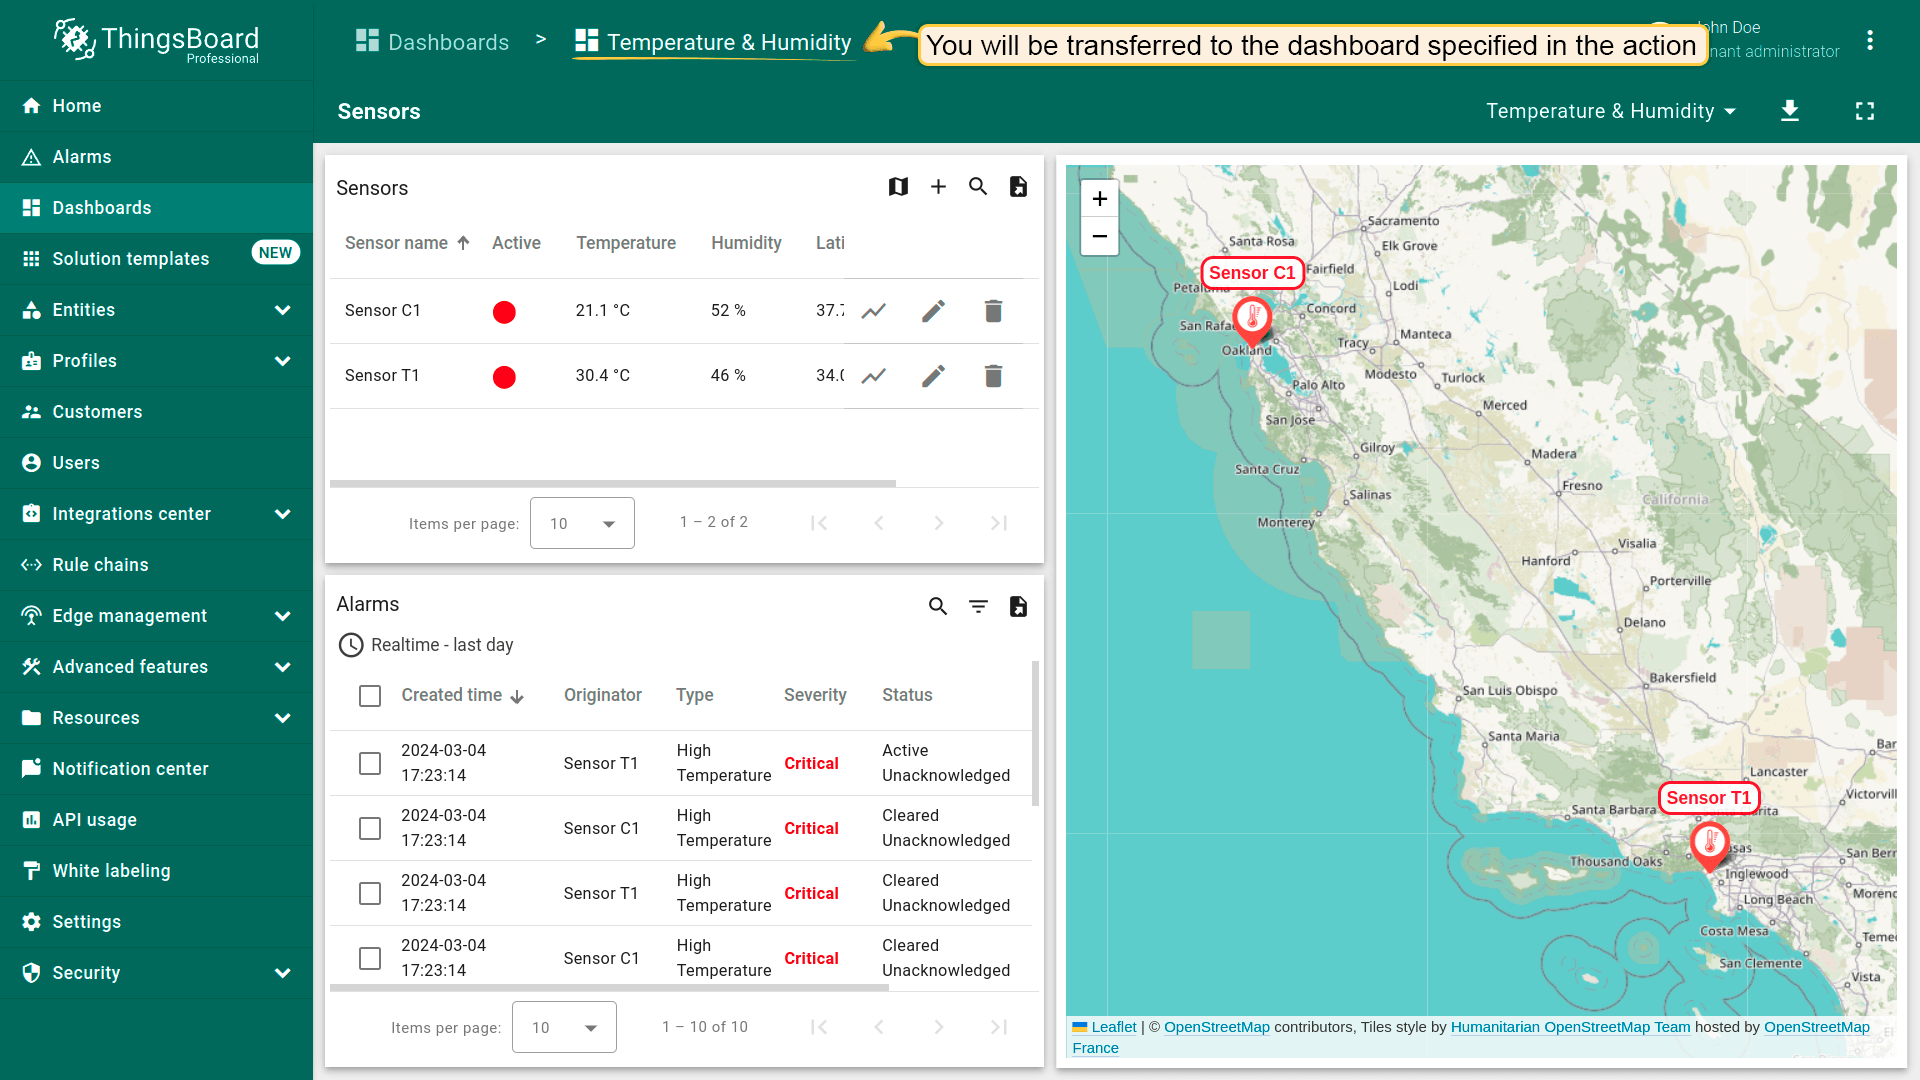The image size is (1920, 1080).
Task: Edit Sensor T1 with pencil icon
Action: [933, 376]
